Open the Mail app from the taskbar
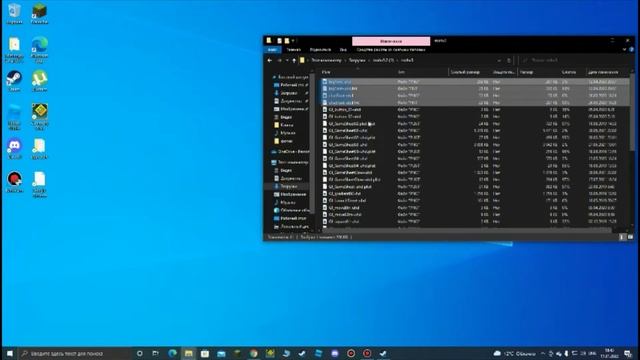The width and height of the screenshot is (640, 360). [x=221, y=353]
